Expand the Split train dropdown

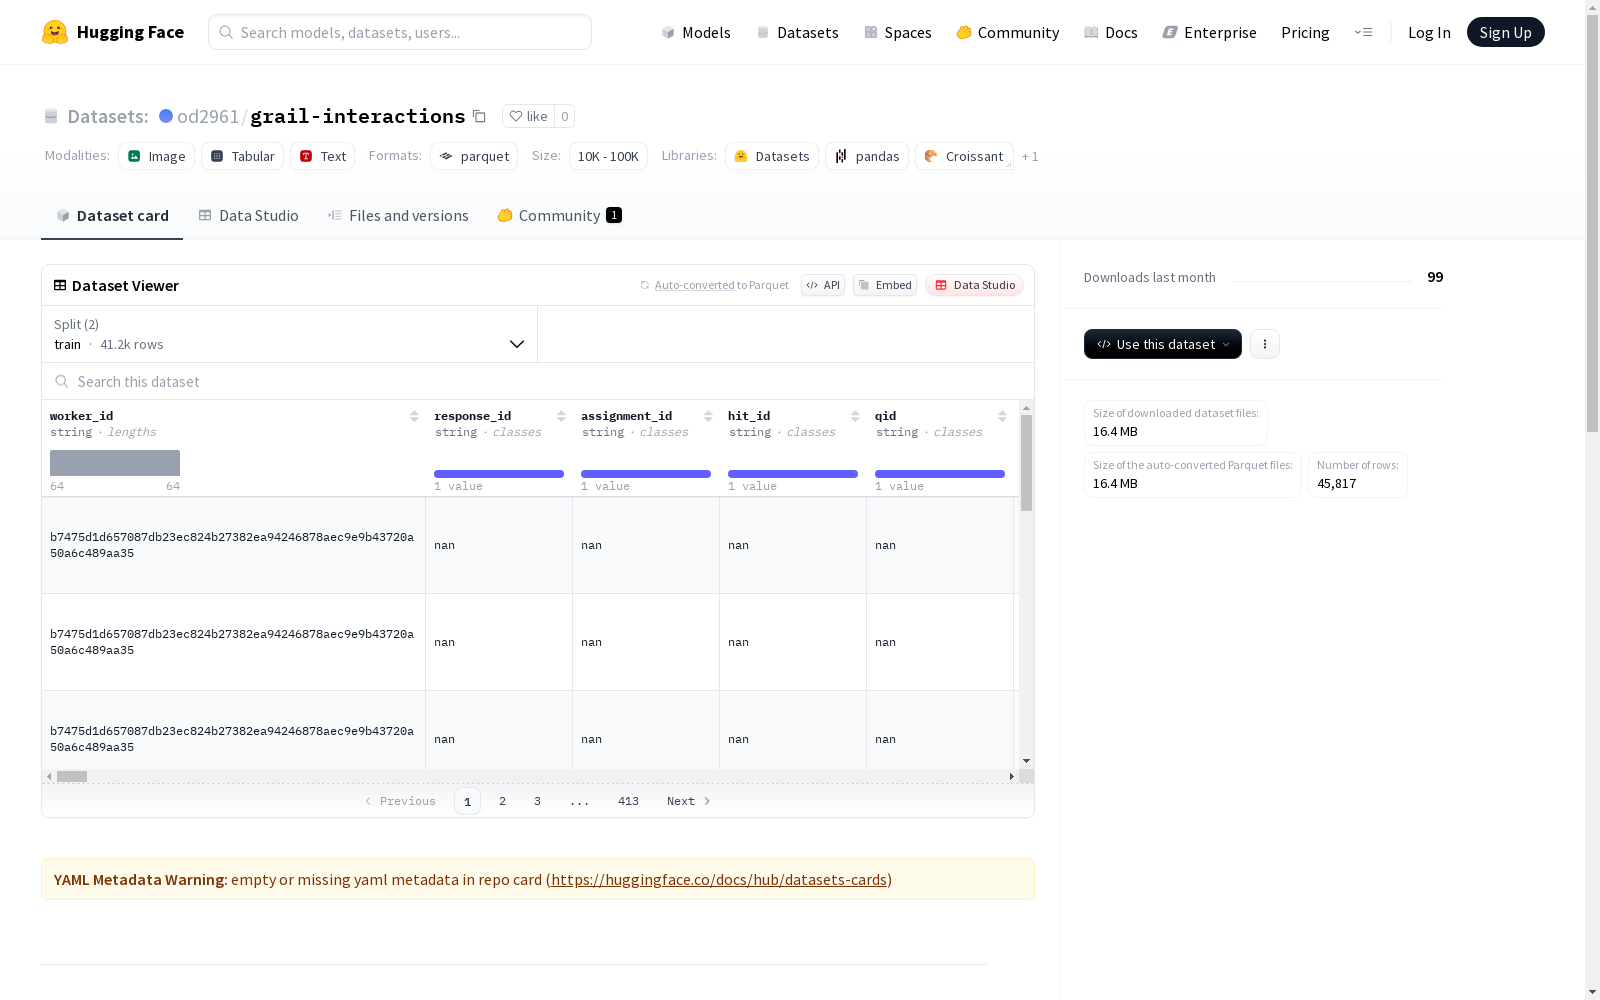(290, 334)
